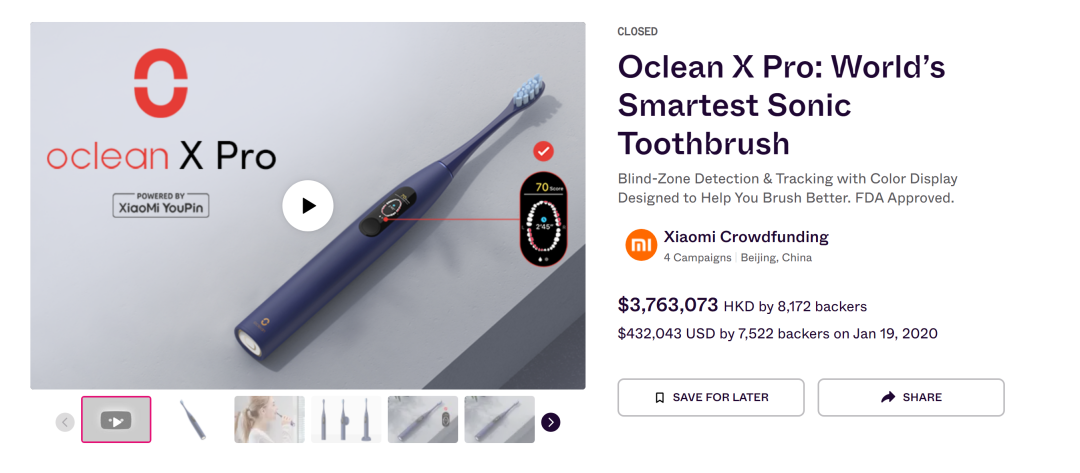Click the XiaoMi YouPin badge in the video

pyautogui.click(x=161, y=204)
